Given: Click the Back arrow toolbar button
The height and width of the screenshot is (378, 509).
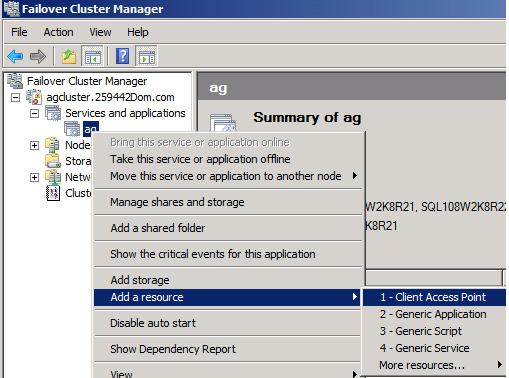Looking at the screenshot, I should tap(15, 56).
